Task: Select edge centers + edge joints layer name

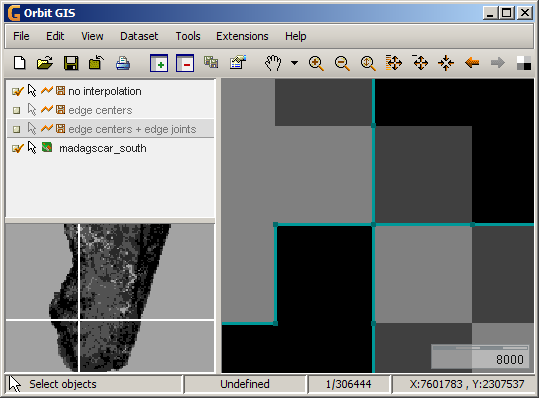Action: 132,129
